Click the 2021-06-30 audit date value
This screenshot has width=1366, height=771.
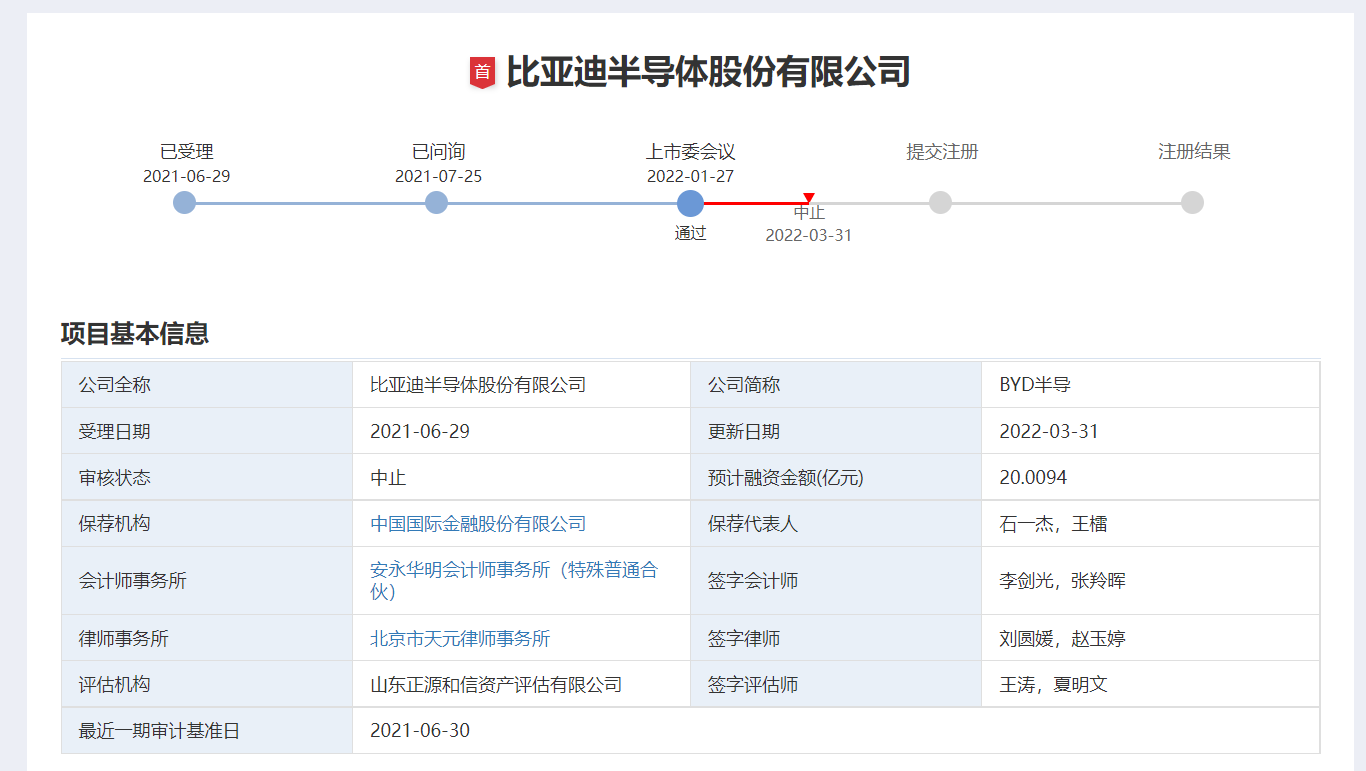[x=420, y=731]
